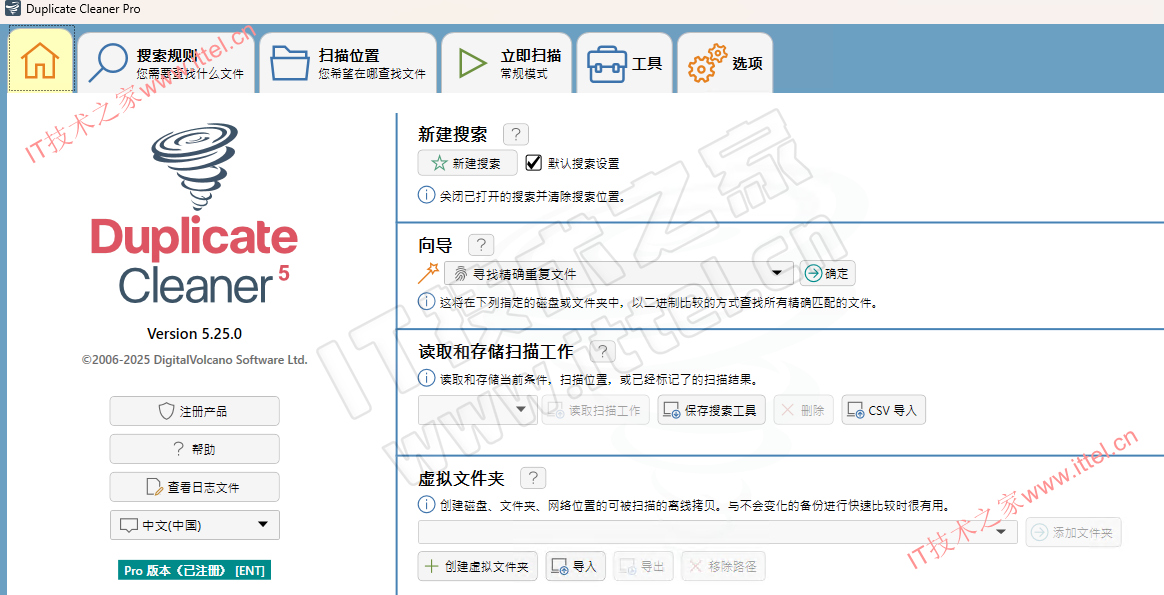Viewport: 1164px width, 595px height.
Task: Click the 导出 button
Action: pyautogui.click(x=643, y=567)
